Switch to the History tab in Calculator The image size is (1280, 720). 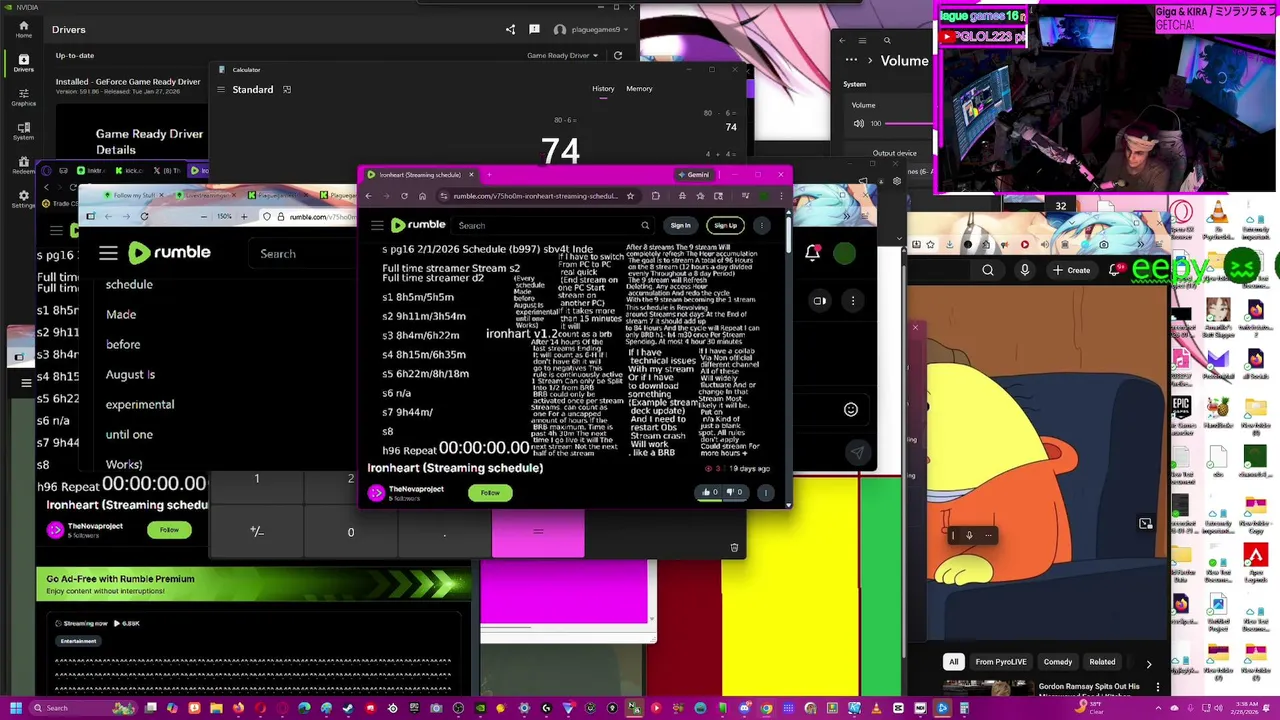point(603,89)
